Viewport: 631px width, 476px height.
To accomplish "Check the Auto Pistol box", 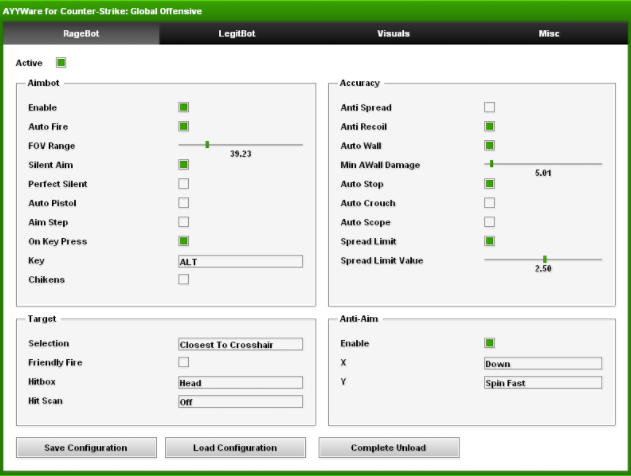I will tap(184, 203).
